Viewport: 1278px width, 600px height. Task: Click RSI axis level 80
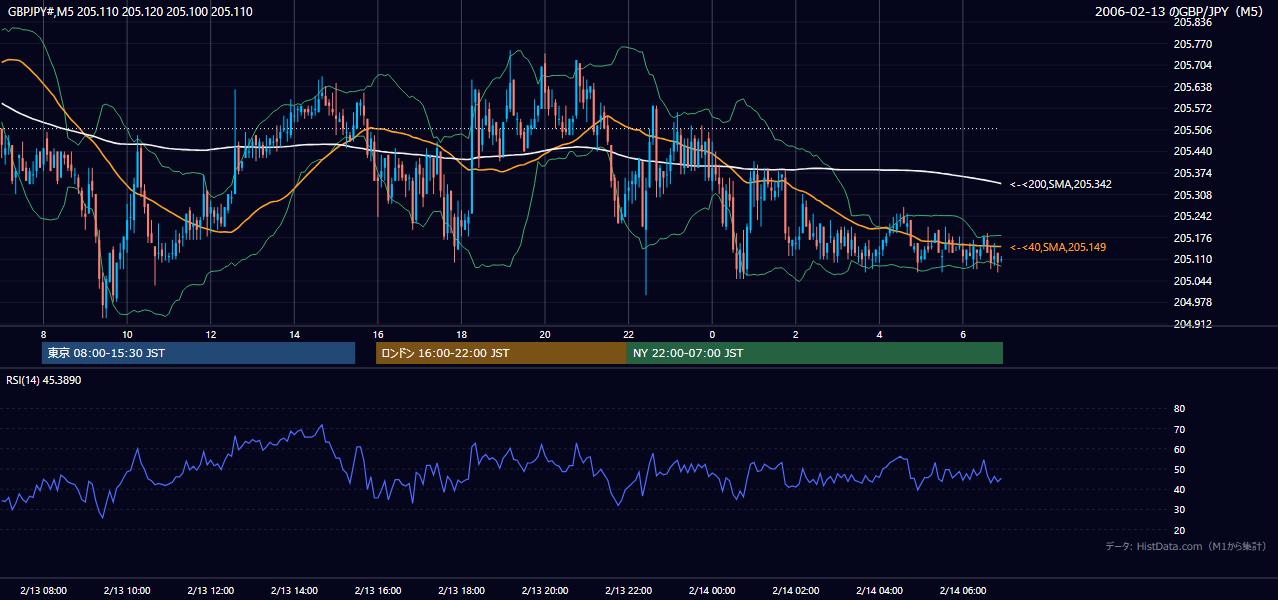pyautogui.click(x=1179, y=409)
